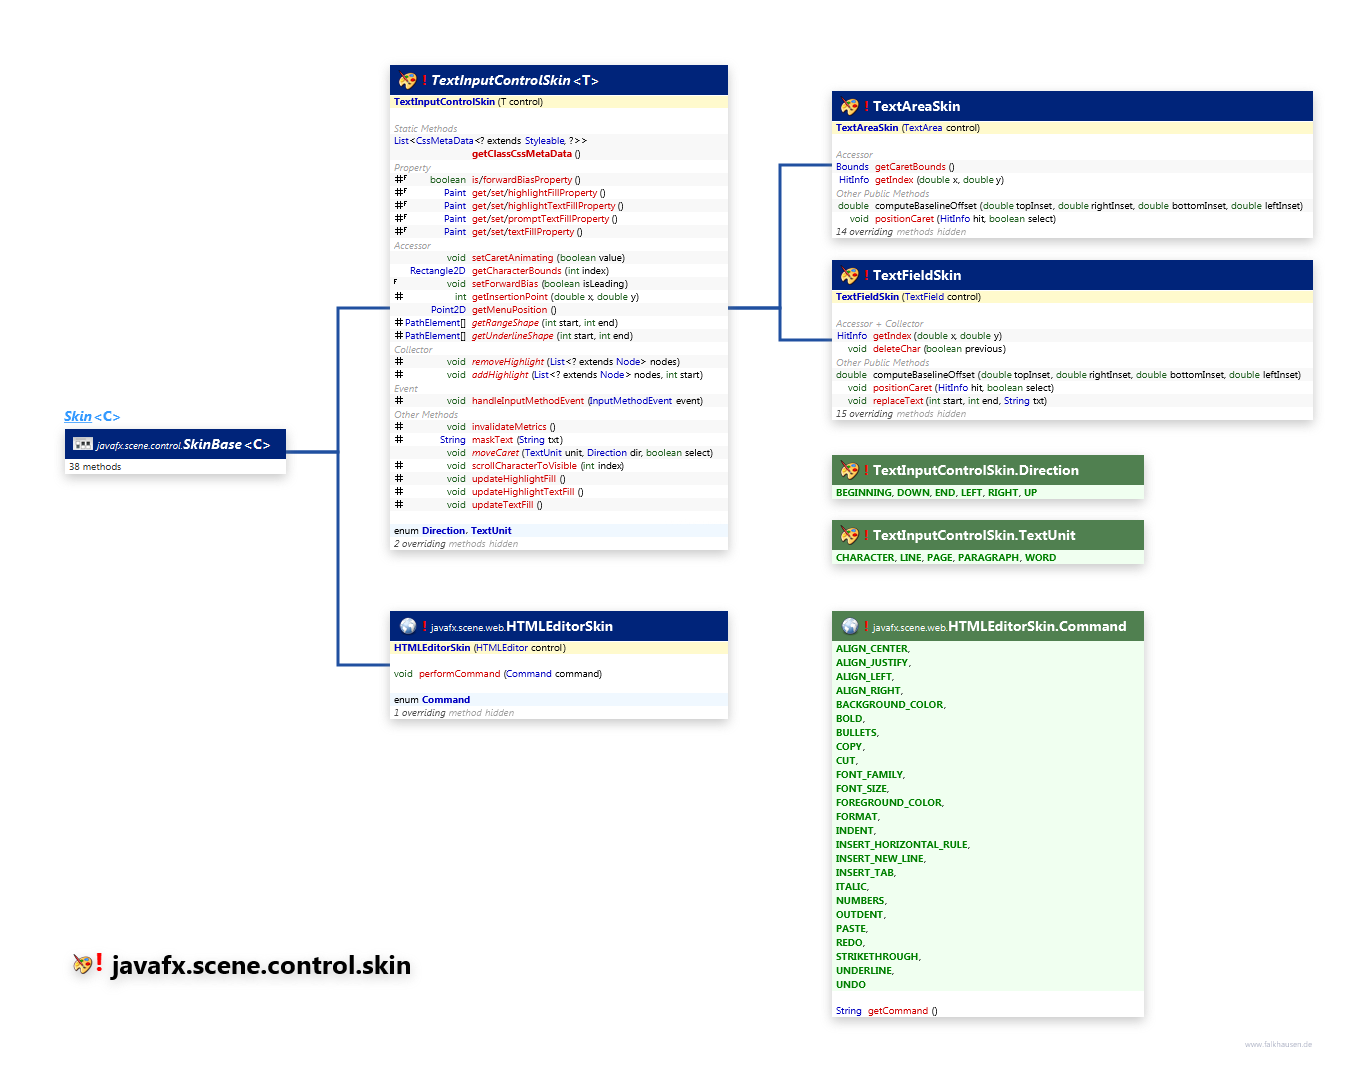
Task: Click the globe icon in HTMLEditorSkin header
Action: click(408, 627)
